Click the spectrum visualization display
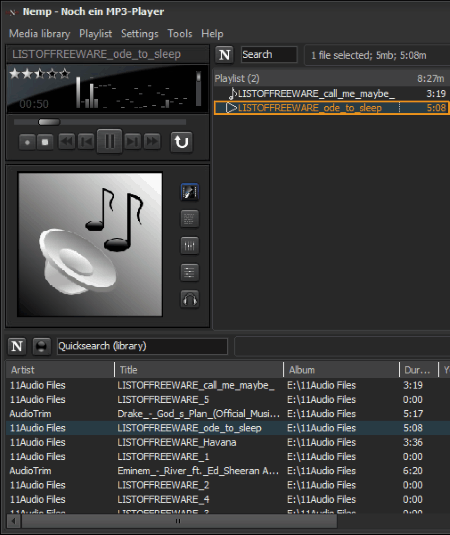The width and height of the screenshot is (450, 535). pyautogui.click(x=132, y=91)
